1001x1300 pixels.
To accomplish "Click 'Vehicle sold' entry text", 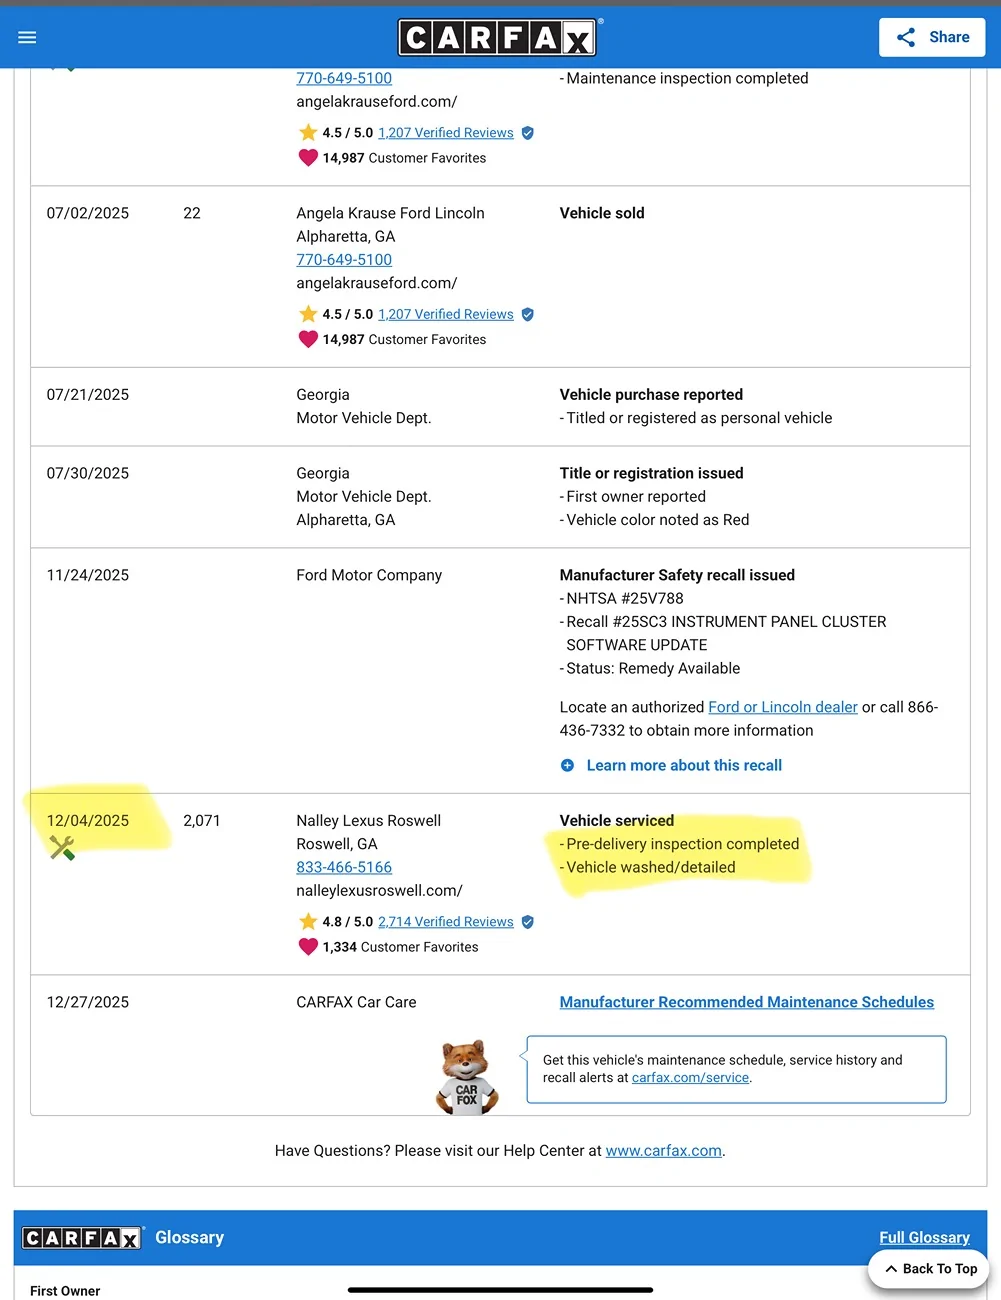I will [602, 213].
